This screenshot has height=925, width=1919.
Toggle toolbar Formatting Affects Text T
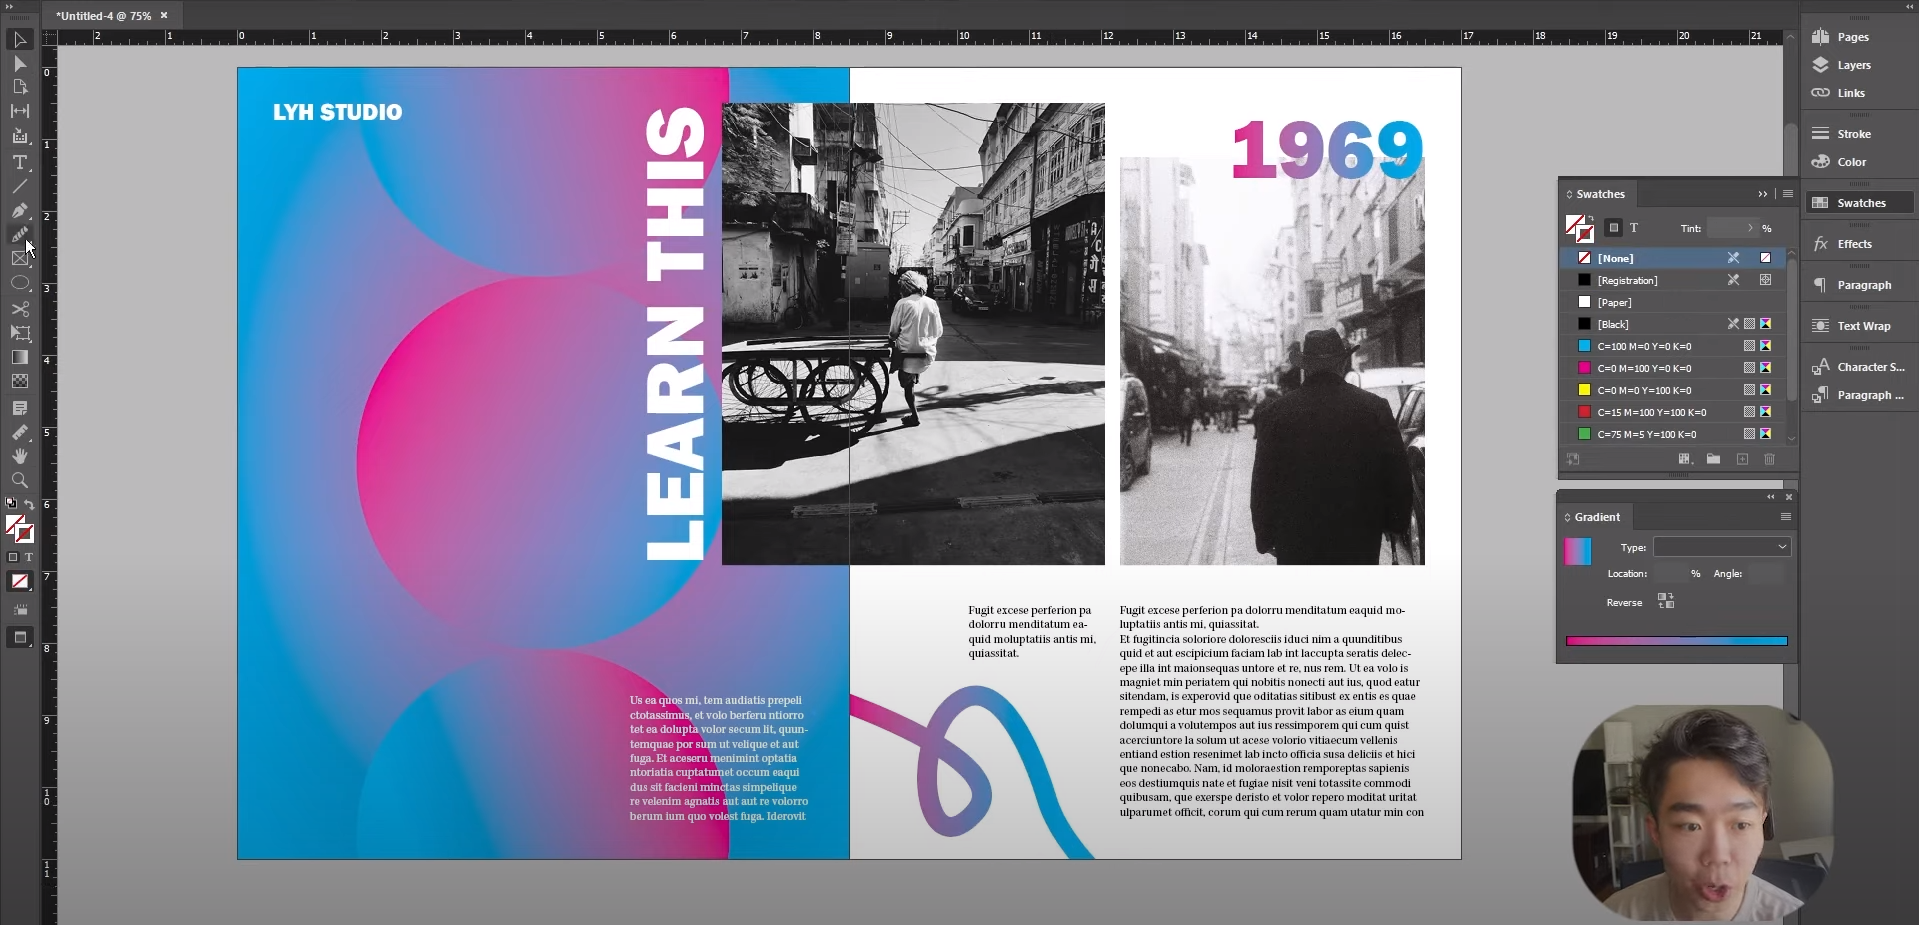tap(28, 557)
